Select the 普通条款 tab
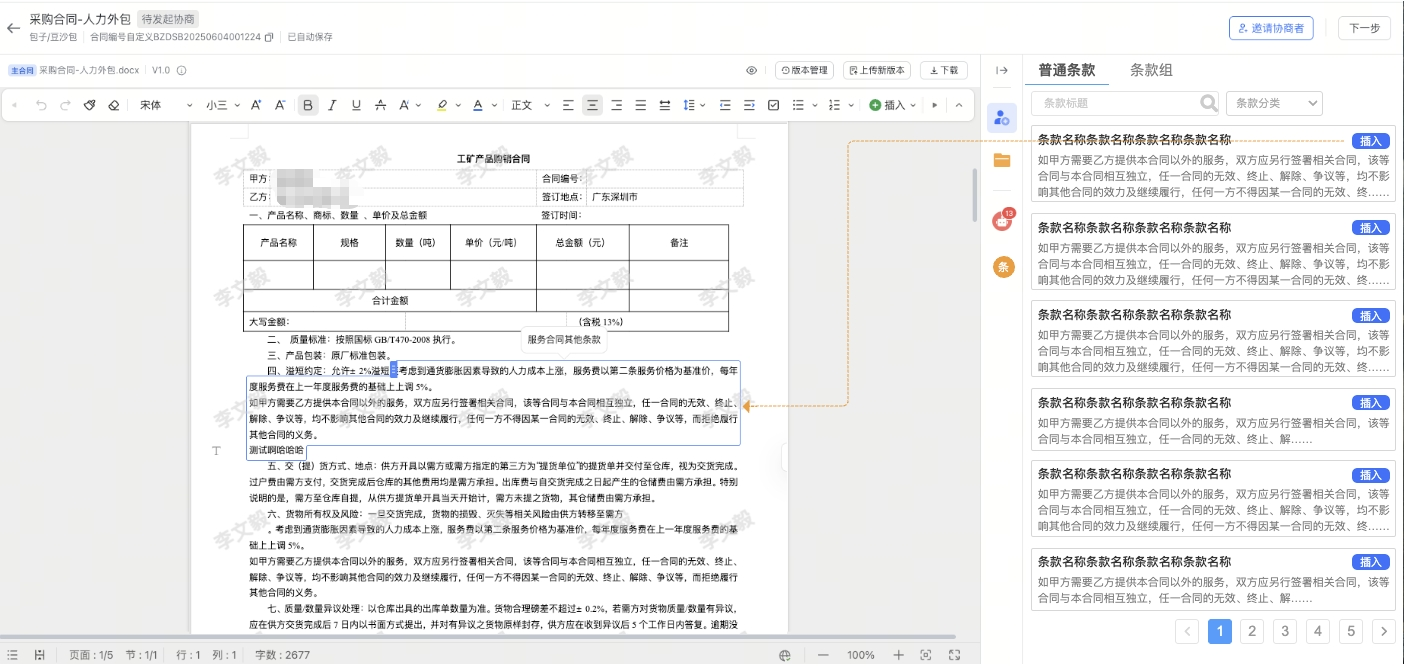1406x666 pixels. coord(1066,70)
